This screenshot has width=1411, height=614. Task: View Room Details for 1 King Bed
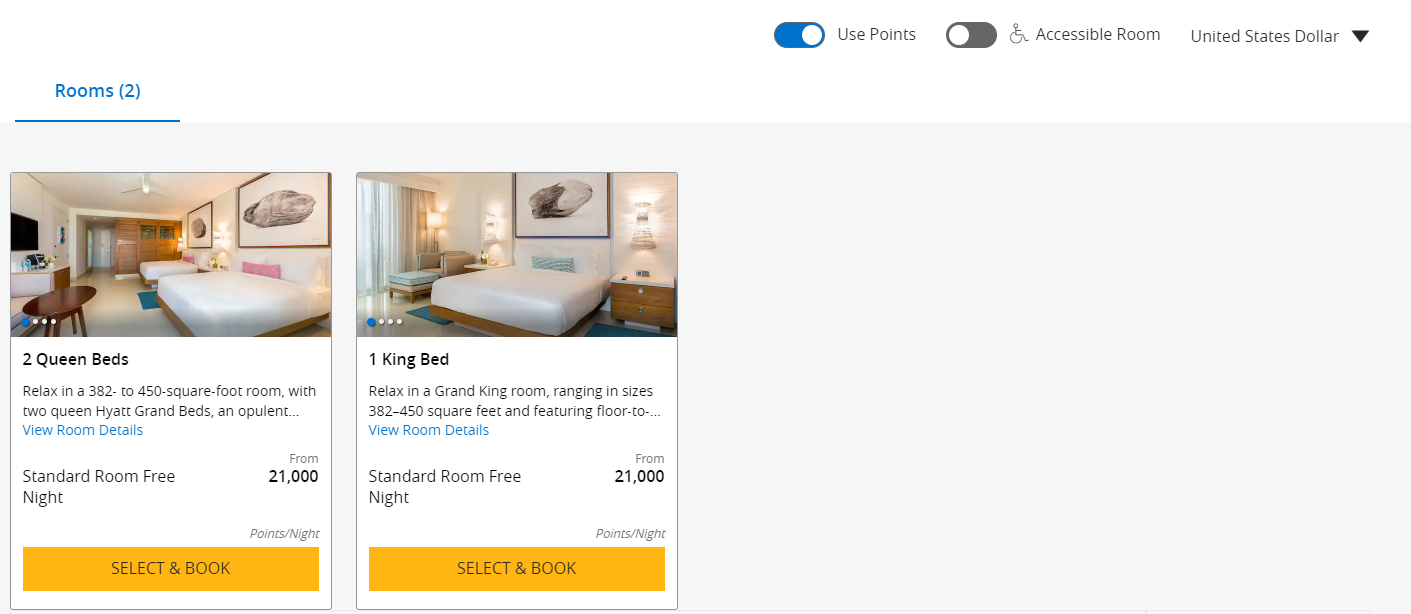pyautogui.click(x=429, y=430)
